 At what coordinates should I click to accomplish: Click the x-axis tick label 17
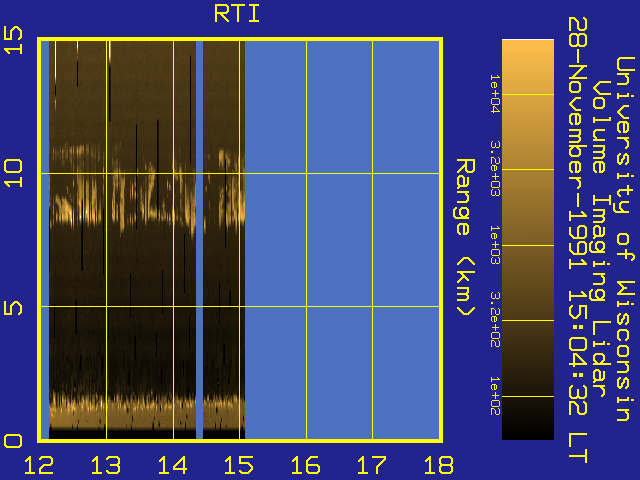pyautogui.click(x=372, y=465)
